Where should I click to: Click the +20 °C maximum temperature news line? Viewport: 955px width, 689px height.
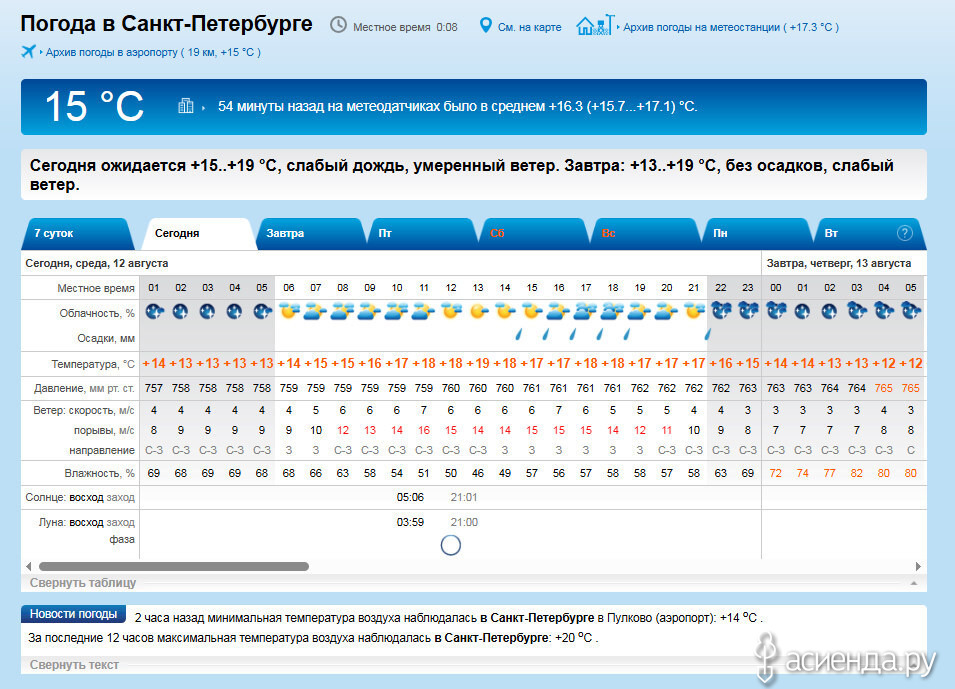click(313, 638)
